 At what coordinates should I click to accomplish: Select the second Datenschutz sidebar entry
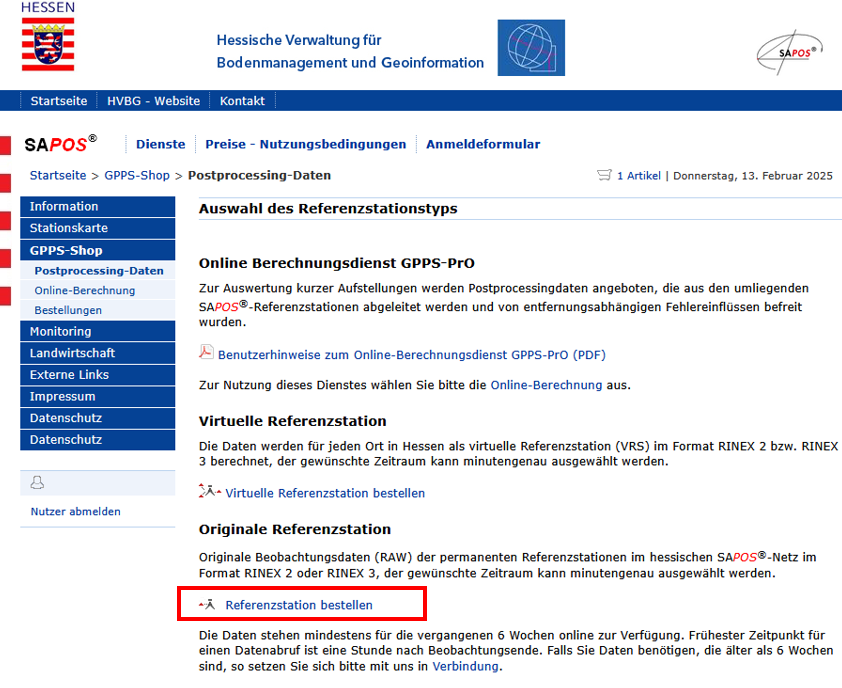pyautogui.click(x=98, y=440)
